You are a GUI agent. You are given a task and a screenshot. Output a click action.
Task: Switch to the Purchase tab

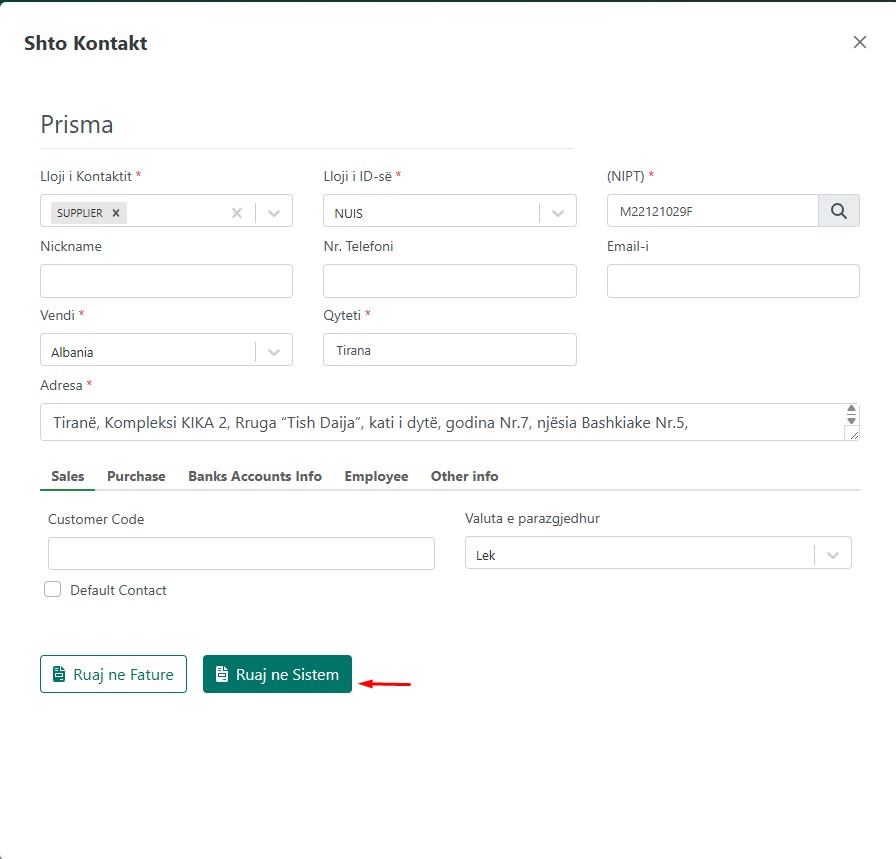tap(136, 476)
